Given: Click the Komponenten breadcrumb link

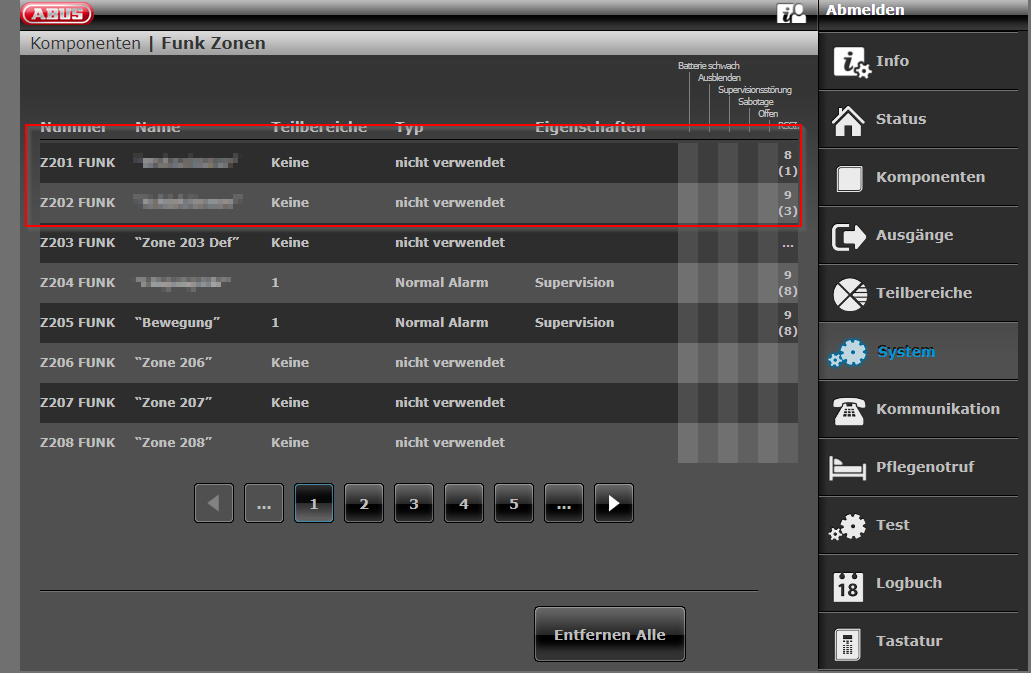Looking at the screenshot, I should [85, 43].
